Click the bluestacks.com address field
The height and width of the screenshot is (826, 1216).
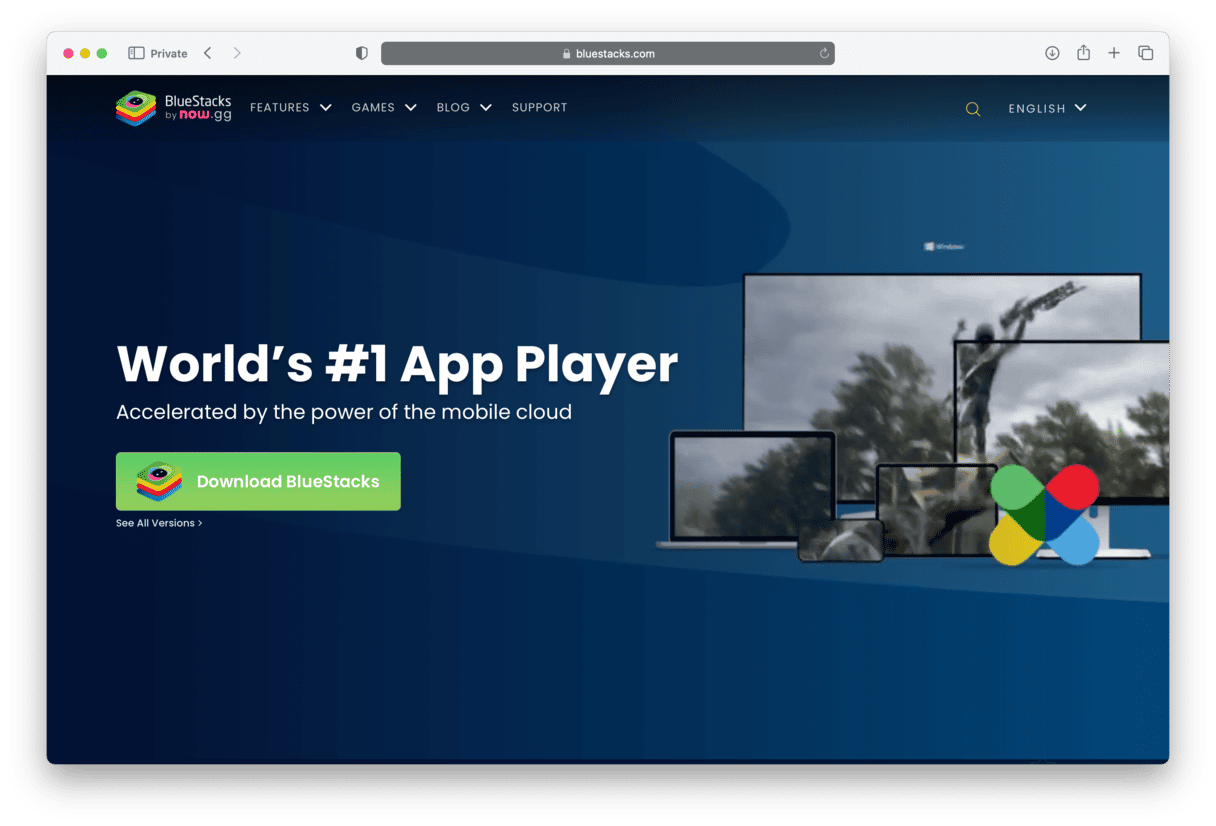click(x=608, y=54)
